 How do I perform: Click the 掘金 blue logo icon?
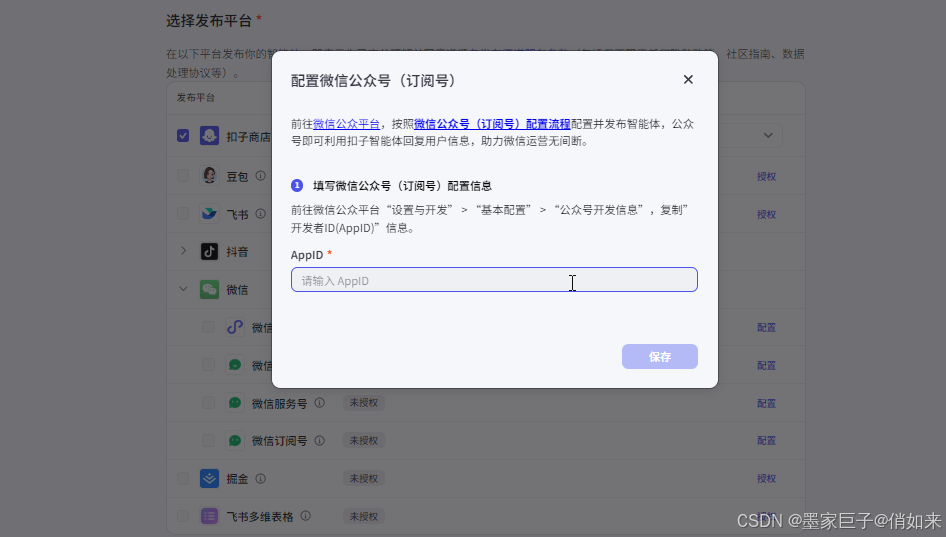pyautogui.click(x=209, y=478)
